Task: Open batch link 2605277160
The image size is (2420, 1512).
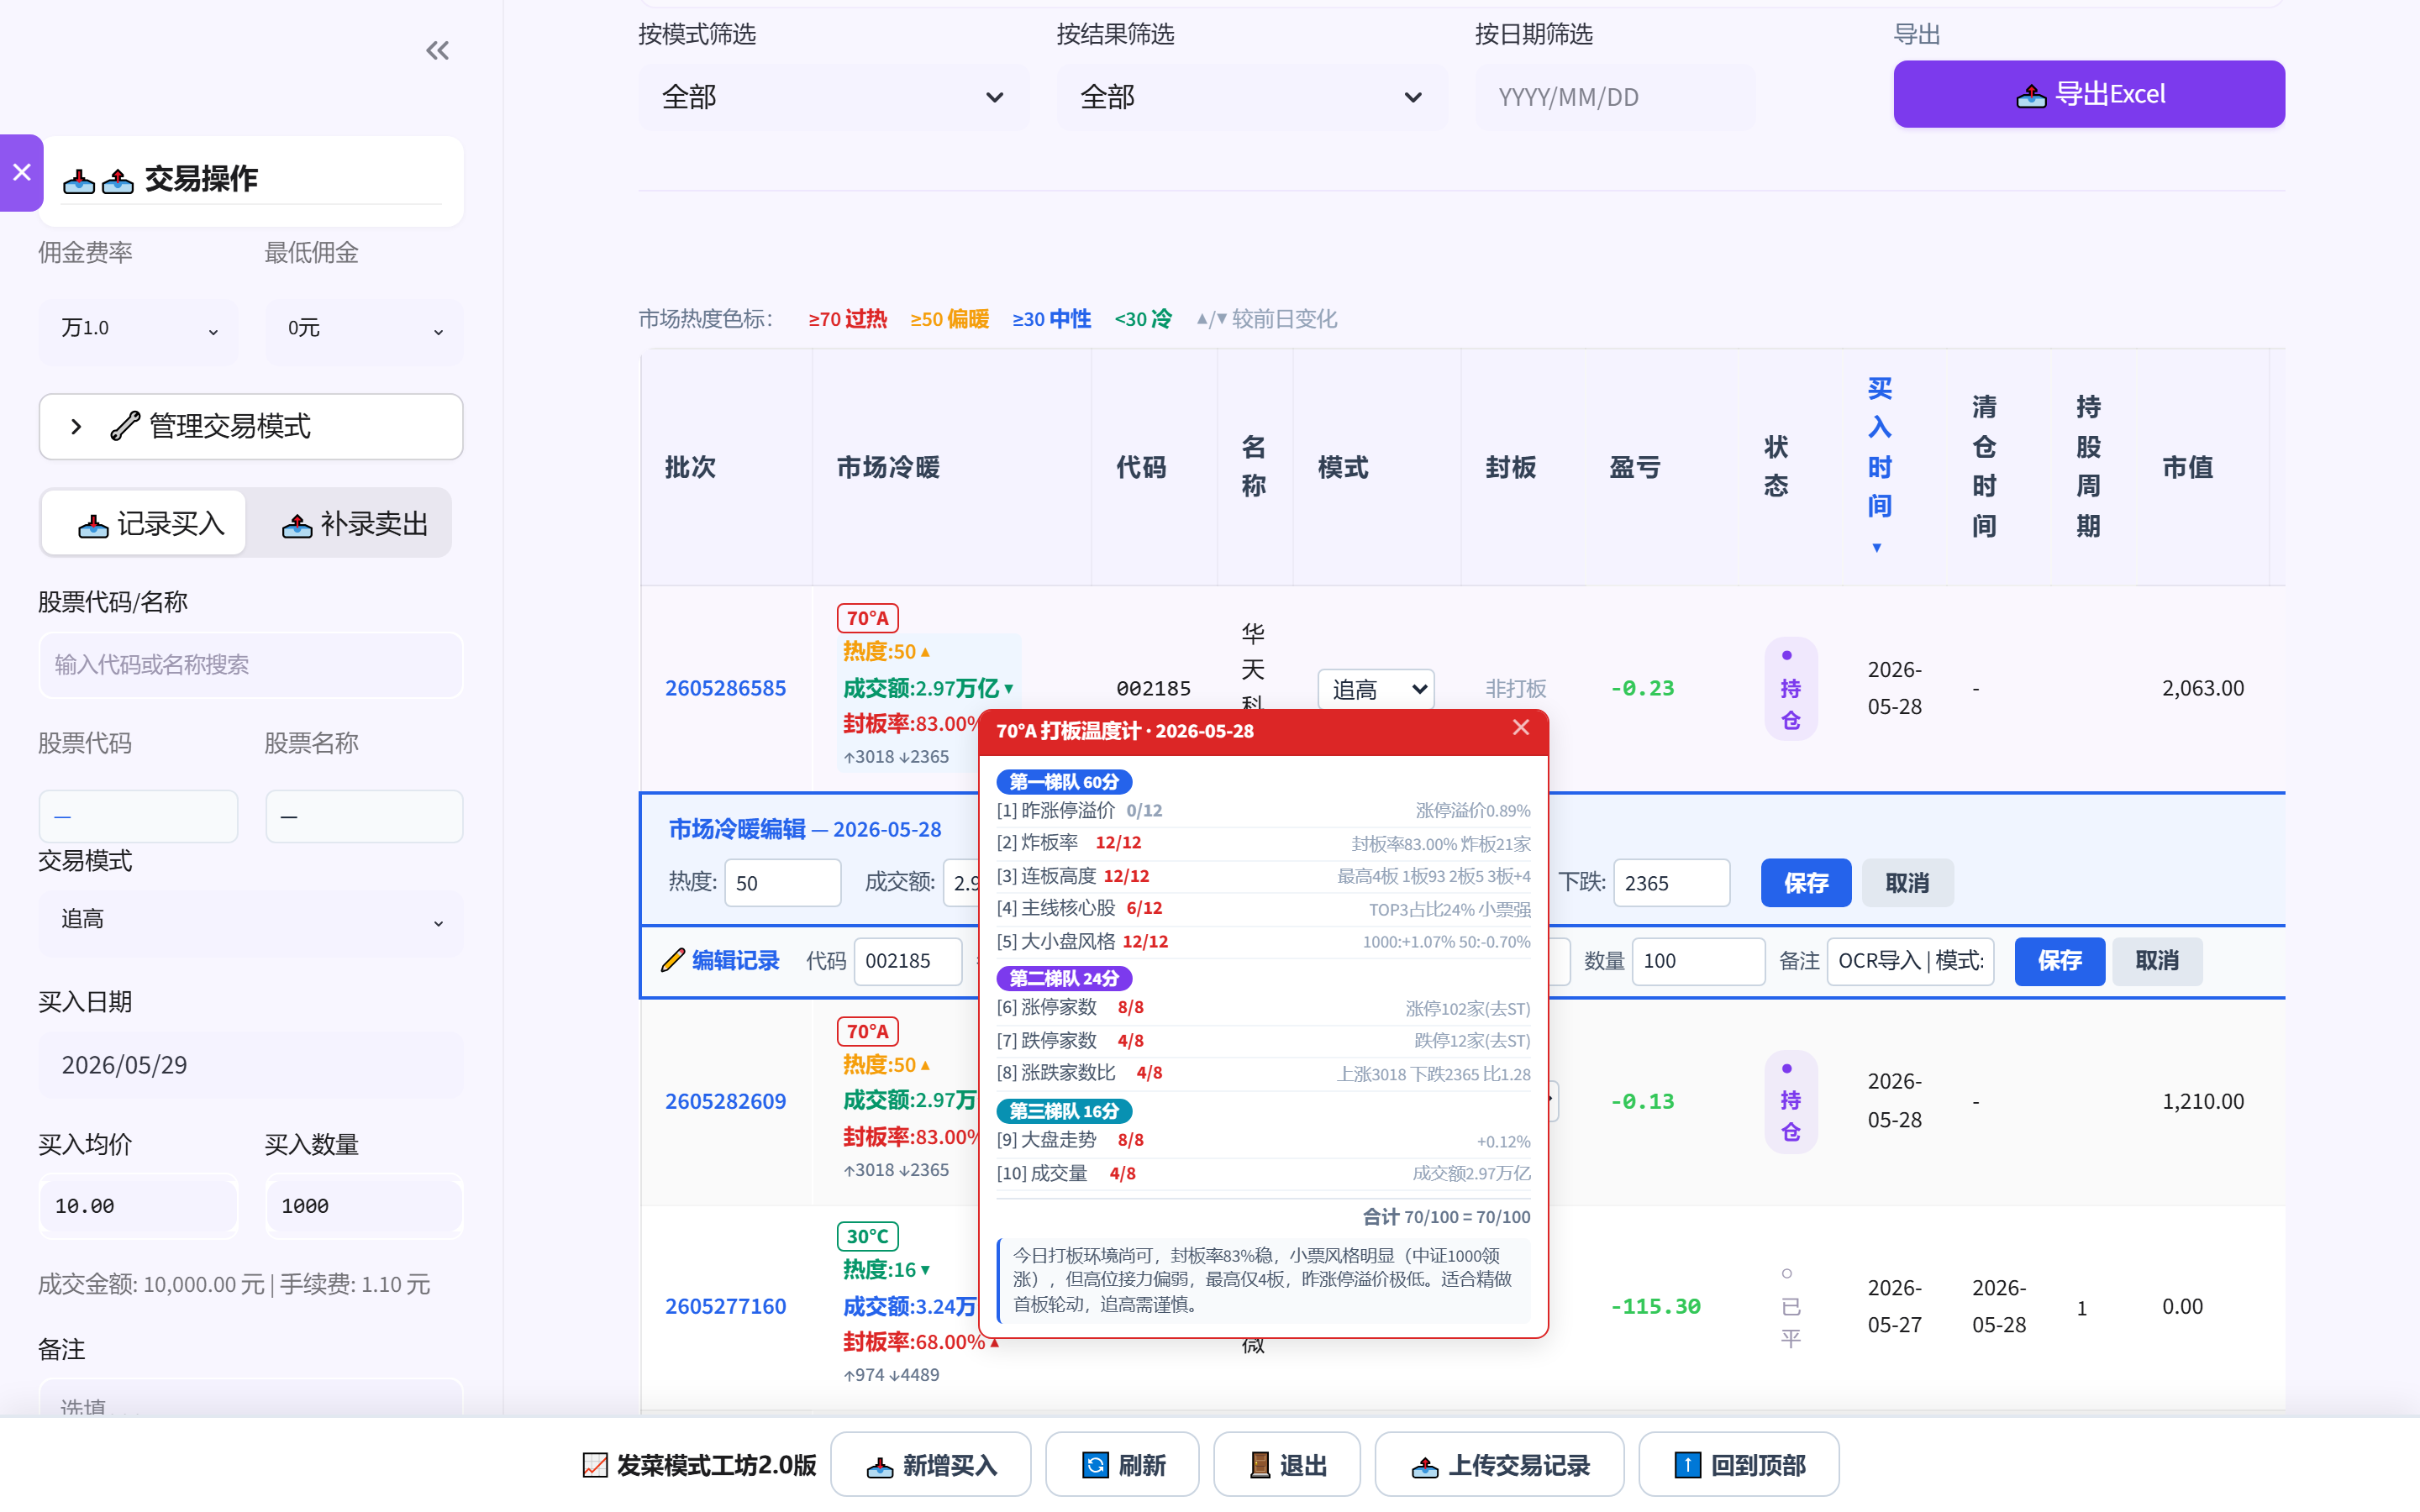Action: point(725,1306)
